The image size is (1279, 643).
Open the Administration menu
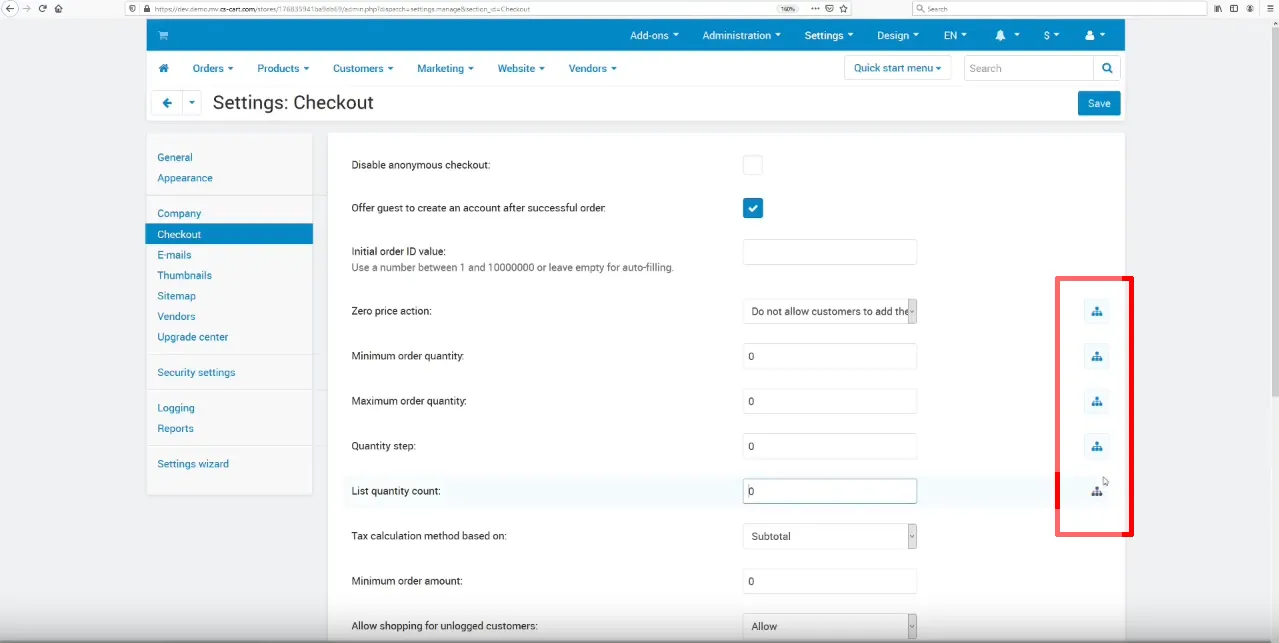tap(742, 35)
